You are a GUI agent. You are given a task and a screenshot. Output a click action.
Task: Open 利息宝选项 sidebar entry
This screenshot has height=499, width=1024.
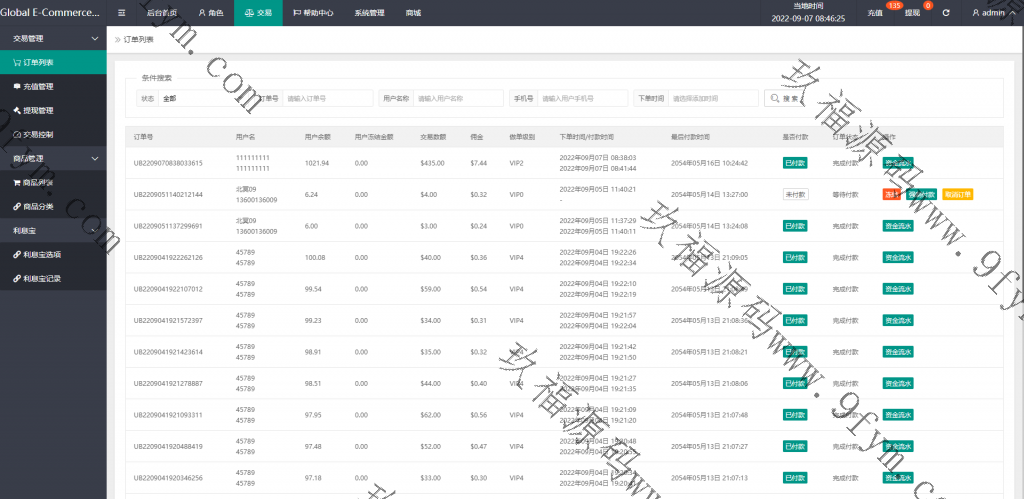pyautogui.click(x=43, y=254)
